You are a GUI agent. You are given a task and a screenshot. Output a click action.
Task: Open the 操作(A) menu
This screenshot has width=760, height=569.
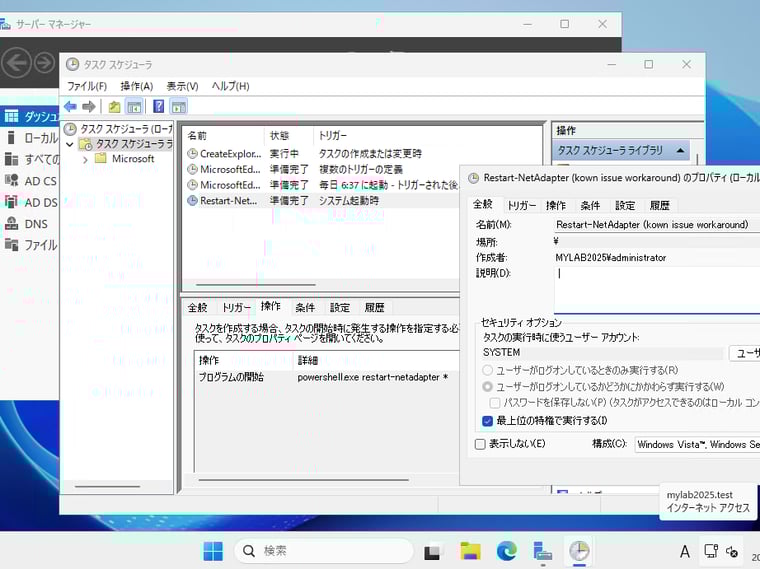point(137,86)
